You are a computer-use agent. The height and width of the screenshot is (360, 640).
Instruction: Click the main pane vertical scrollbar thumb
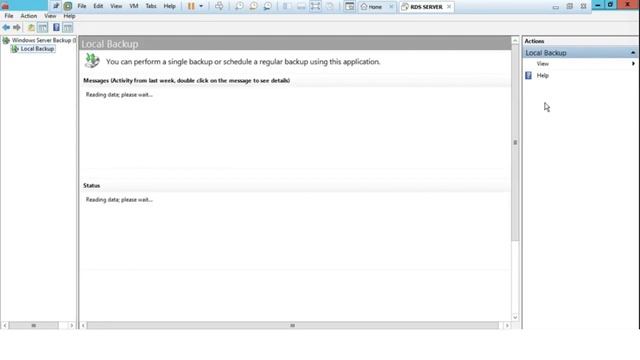515,142
